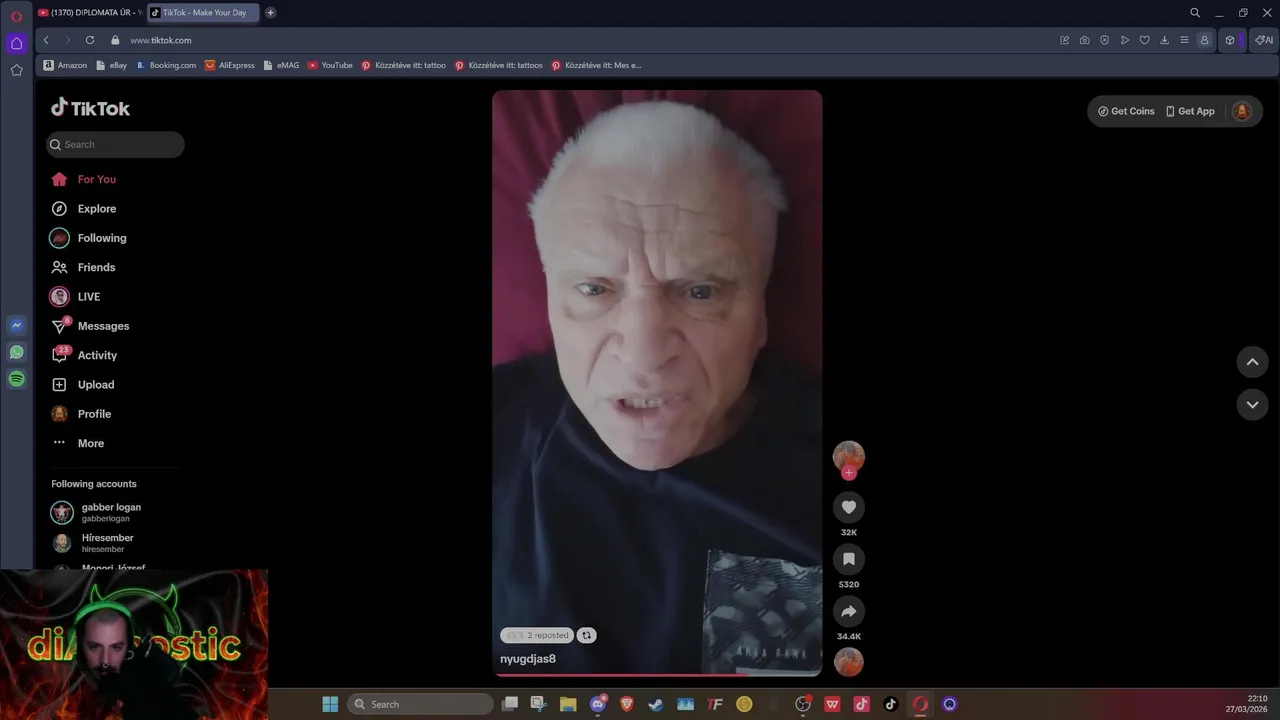This screenshot has width=1280, height=720.
Task: Follow creator via plus on avatar
Action: [x=849, y=473]
